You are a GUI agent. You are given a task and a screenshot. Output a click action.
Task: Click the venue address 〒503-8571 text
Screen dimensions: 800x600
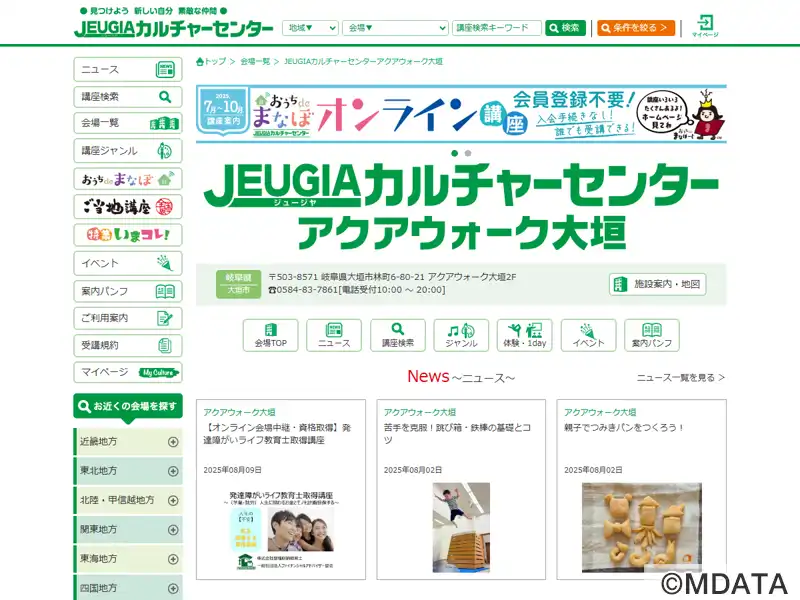click(392, 277)
